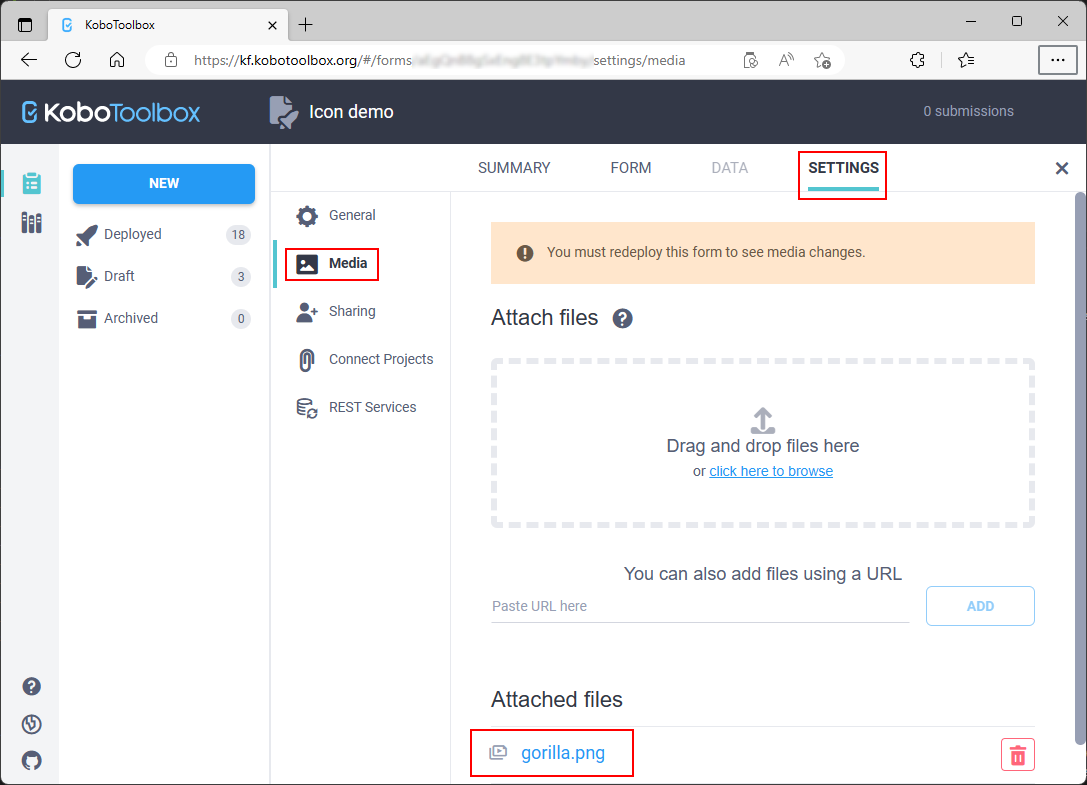Click the Paste URL here field
The image size is (1087, 785).
coord(699,606)
